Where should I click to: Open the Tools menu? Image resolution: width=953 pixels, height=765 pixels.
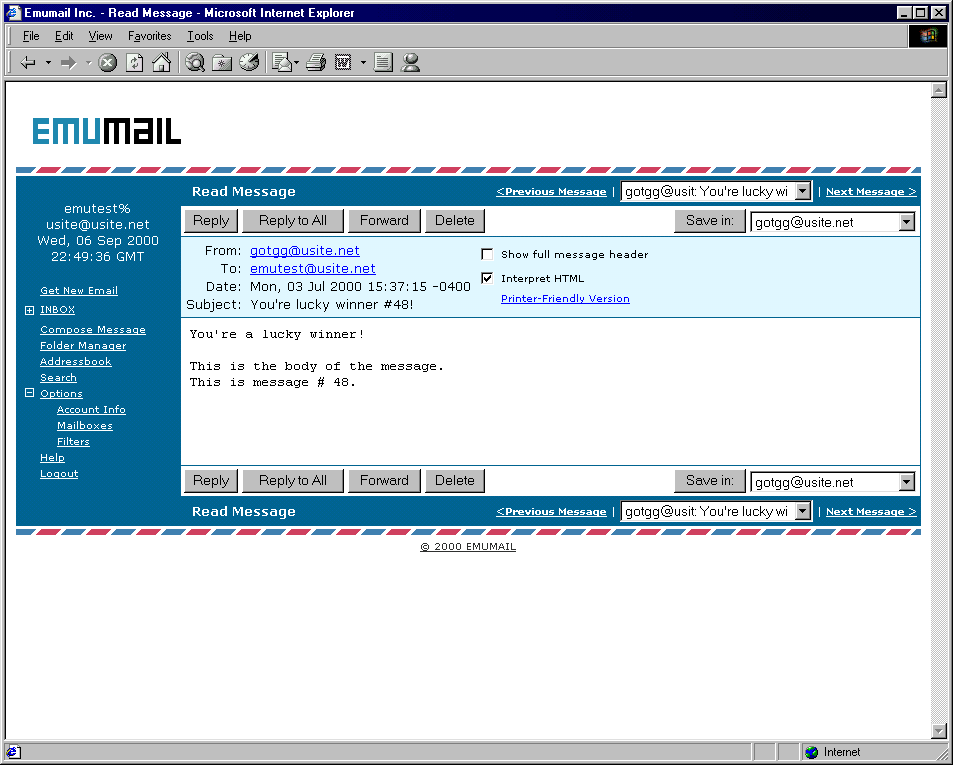[200, 36]
